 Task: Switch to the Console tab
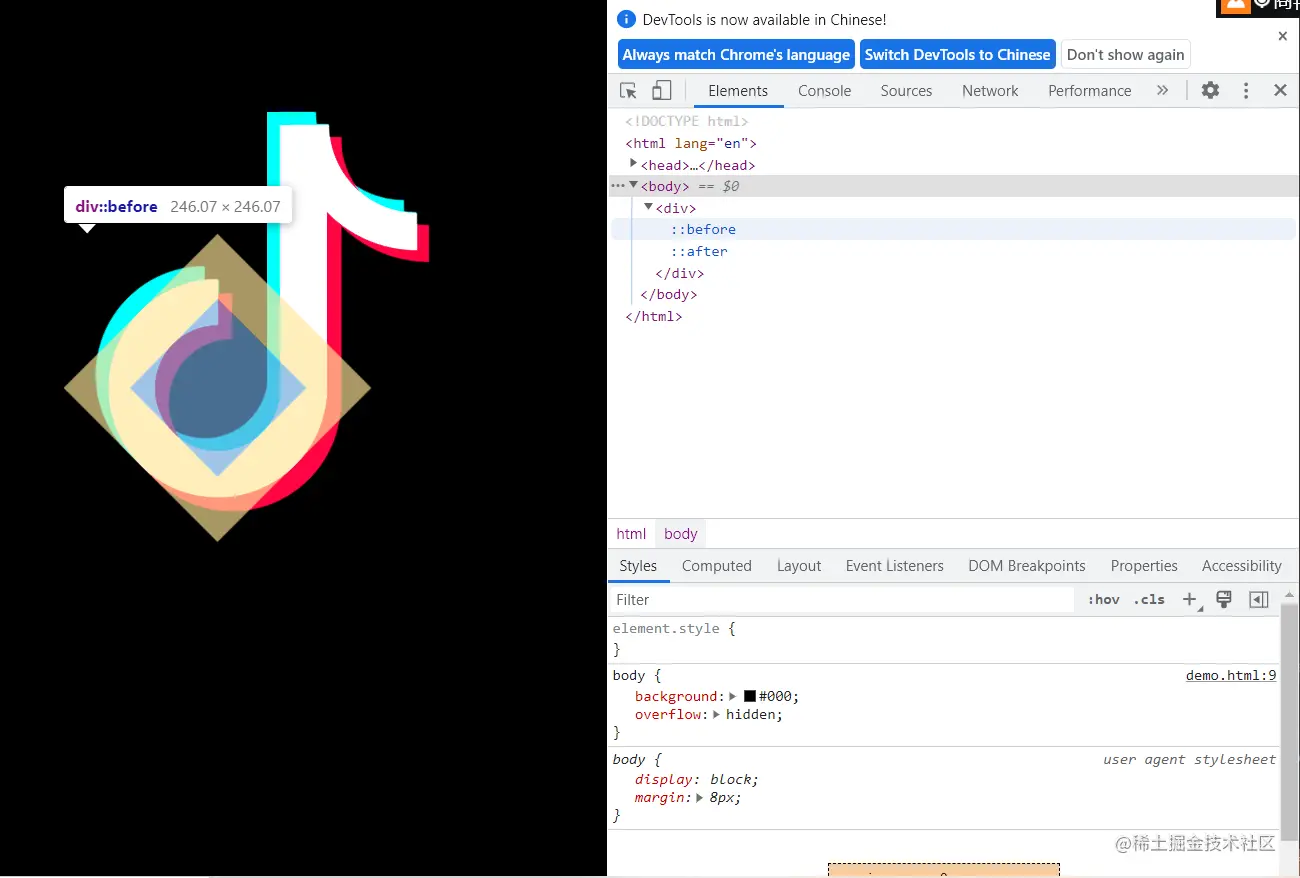pos(824,90)
